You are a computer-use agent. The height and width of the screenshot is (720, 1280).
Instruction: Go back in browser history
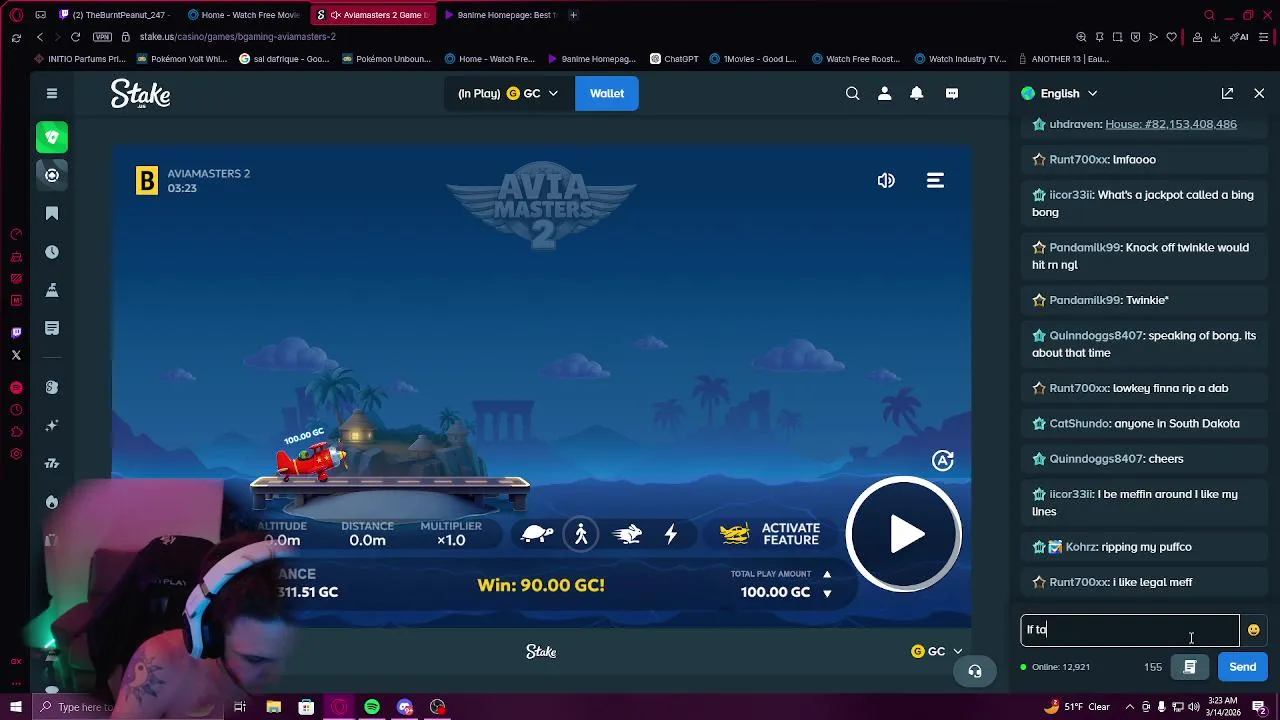(x=39, y=37)
